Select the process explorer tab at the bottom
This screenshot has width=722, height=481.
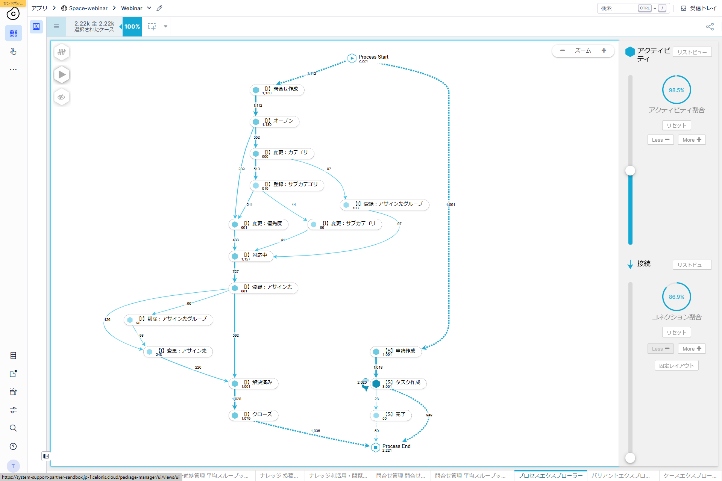click(x=550, y=476)
